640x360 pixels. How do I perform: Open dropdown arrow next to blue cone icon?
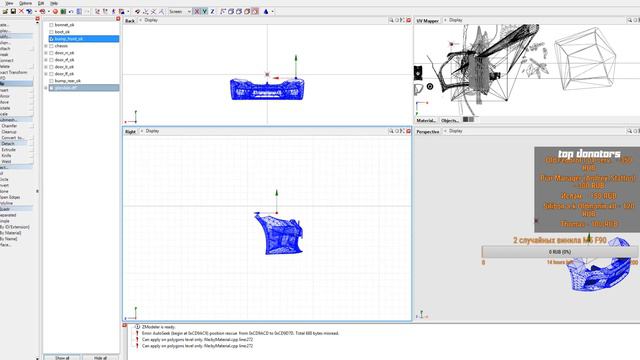[272, 11]
